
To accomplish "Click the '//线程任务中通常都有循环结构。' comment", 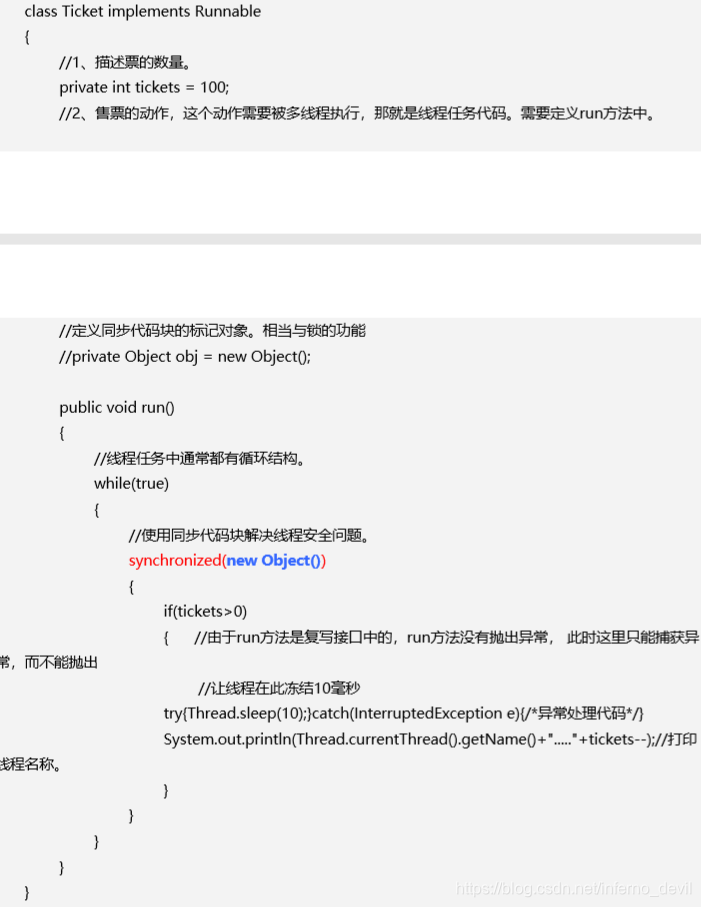I will (200, 459).
